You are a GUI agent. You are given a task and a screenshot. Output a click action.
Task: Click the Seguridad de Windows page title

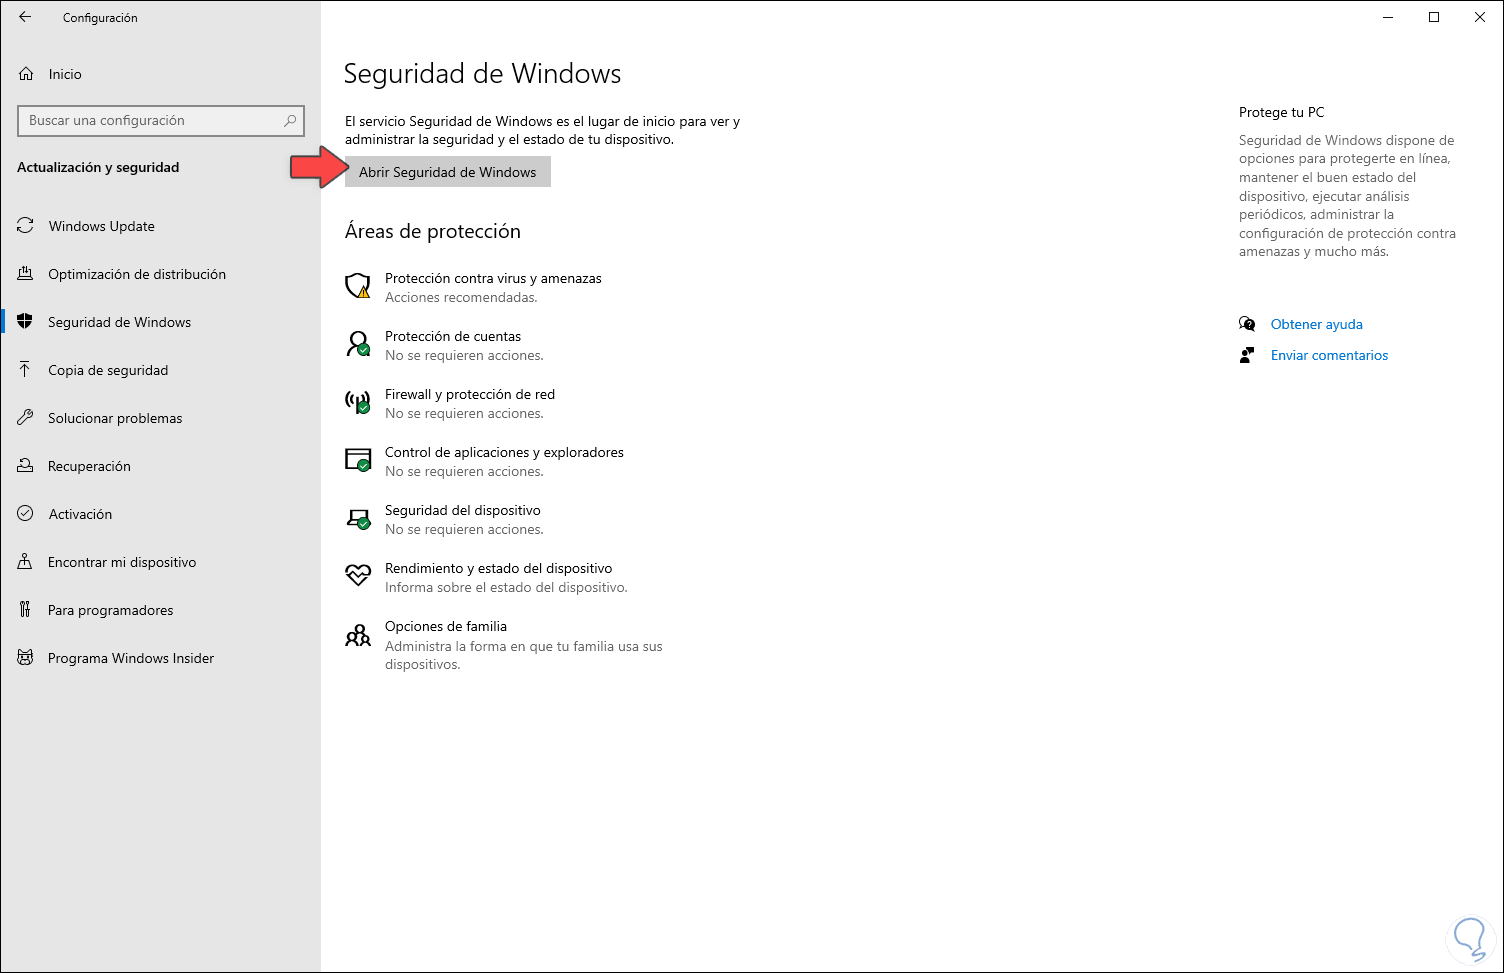(482, 74)
